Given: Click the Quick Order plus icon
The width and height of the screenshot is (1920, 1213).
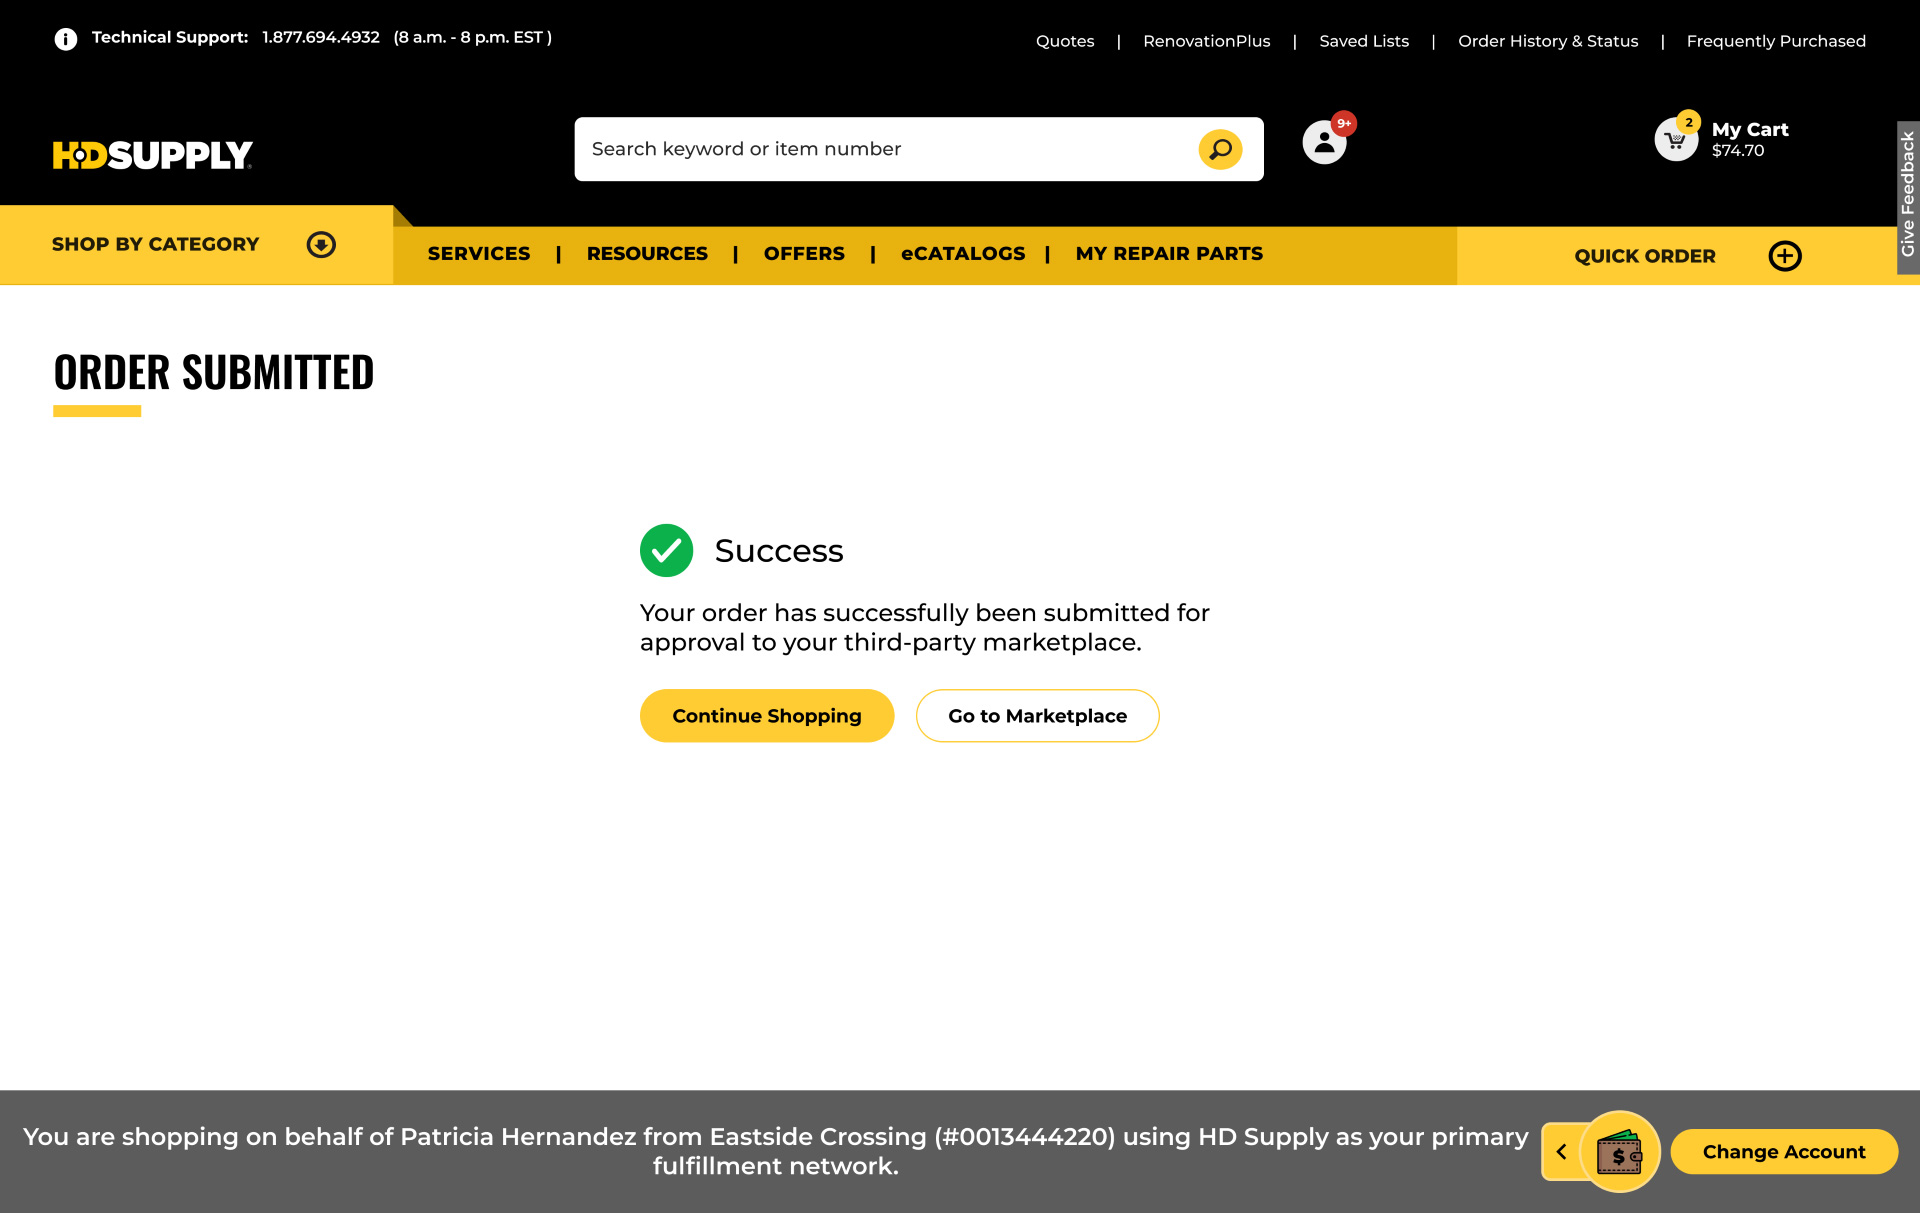Looking at the screenshot, I should (x=1784, y=256).
